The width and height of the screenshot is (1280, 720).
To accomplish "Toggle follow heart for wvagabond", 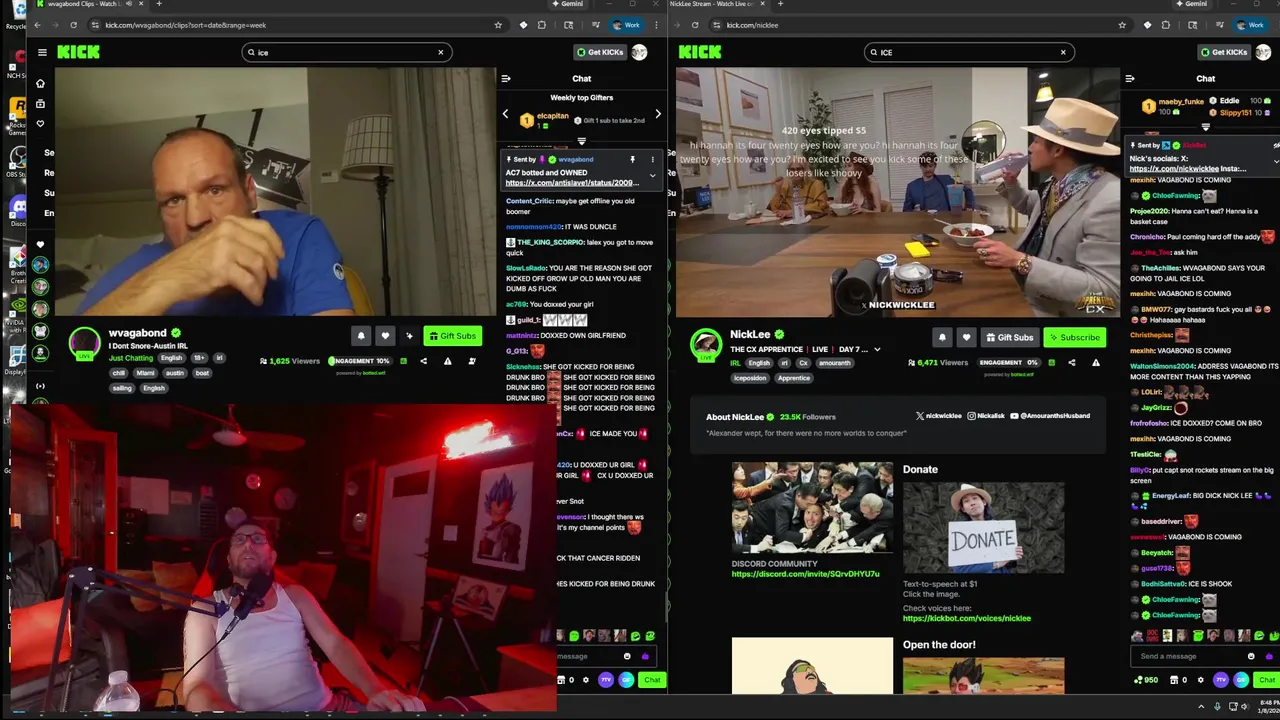I will click(x=385, y=336).
